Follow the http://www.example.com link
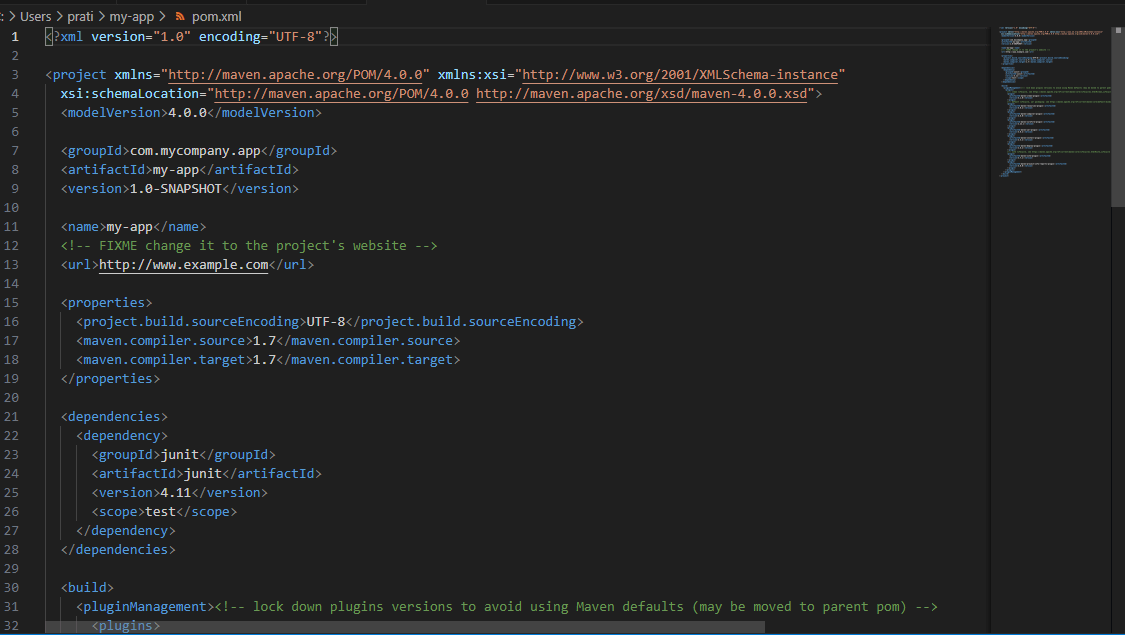The width and height of the screenshot is (1125, 635). pos(184,265)
